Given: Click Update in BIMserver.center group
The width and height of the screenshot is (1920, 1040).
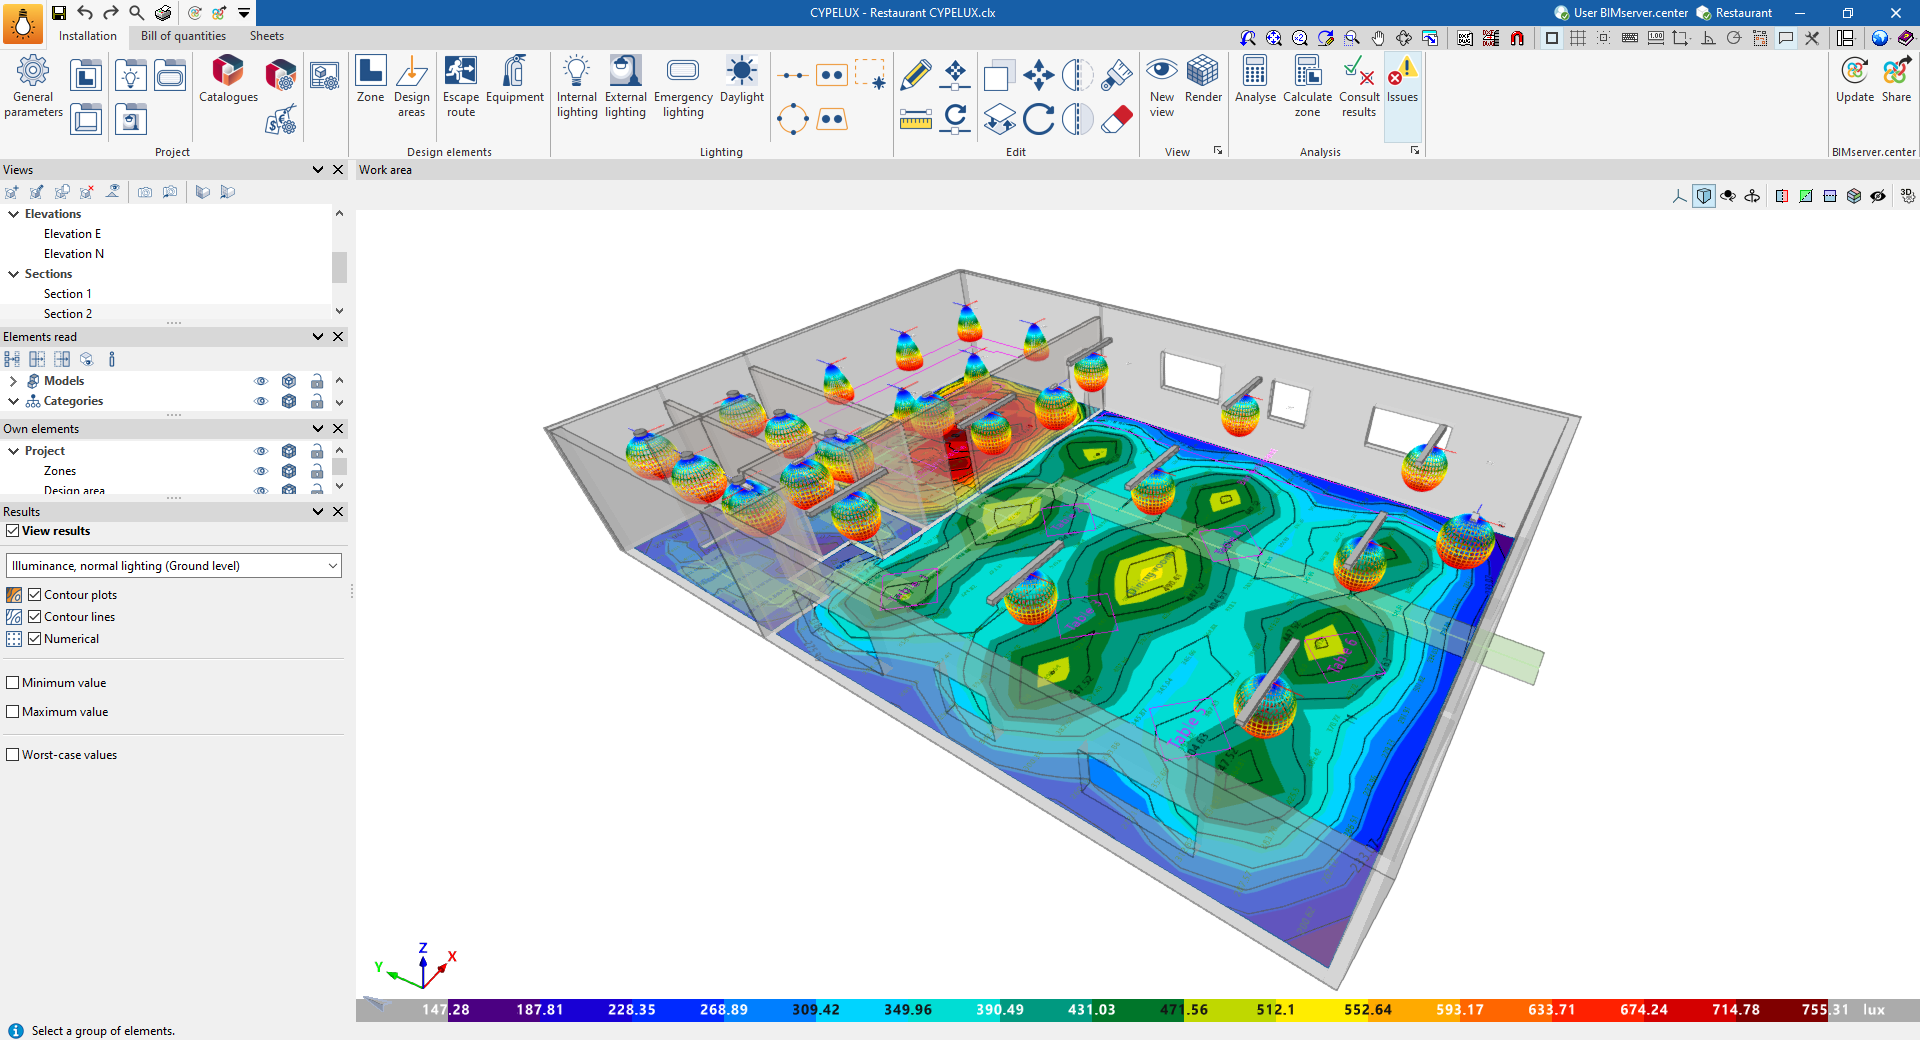Looking at the screenshot, I should [1855, 80].
